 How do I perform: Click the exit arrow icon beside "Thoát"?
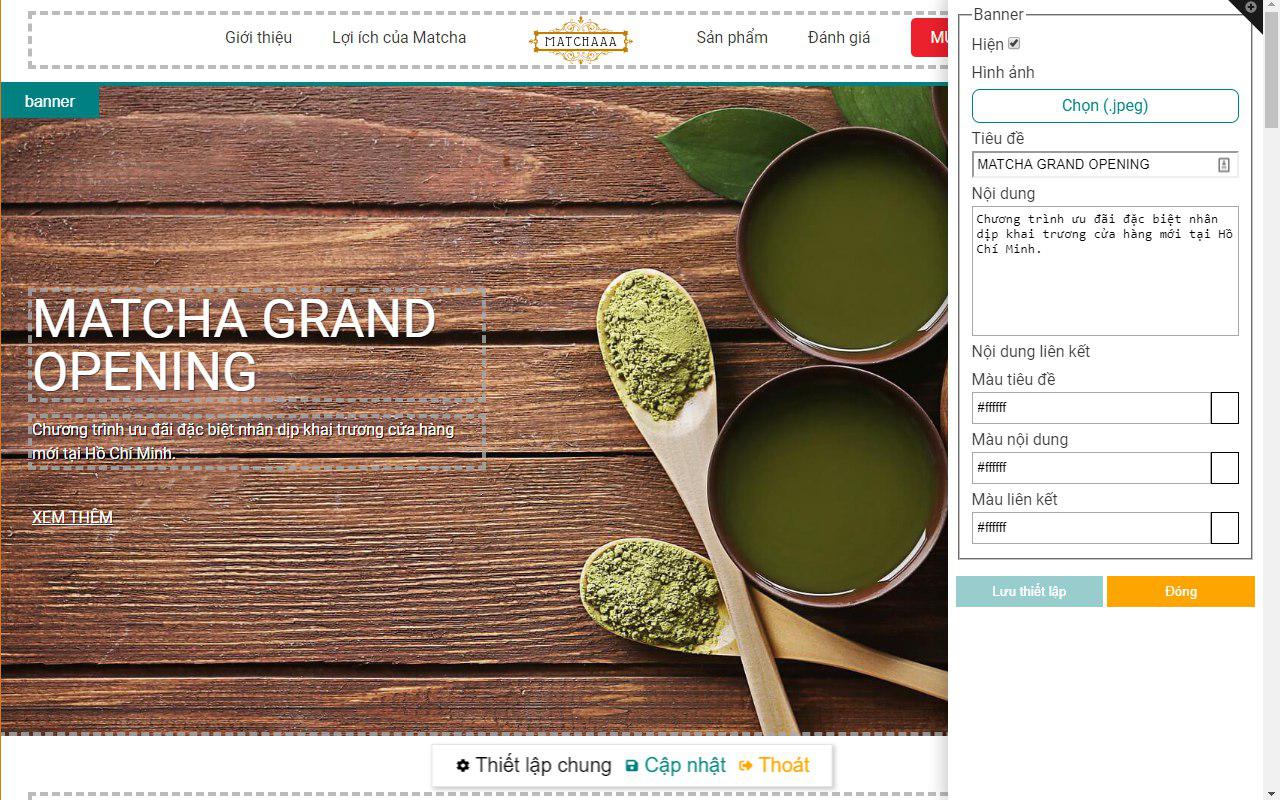click(x=746, y=765)
